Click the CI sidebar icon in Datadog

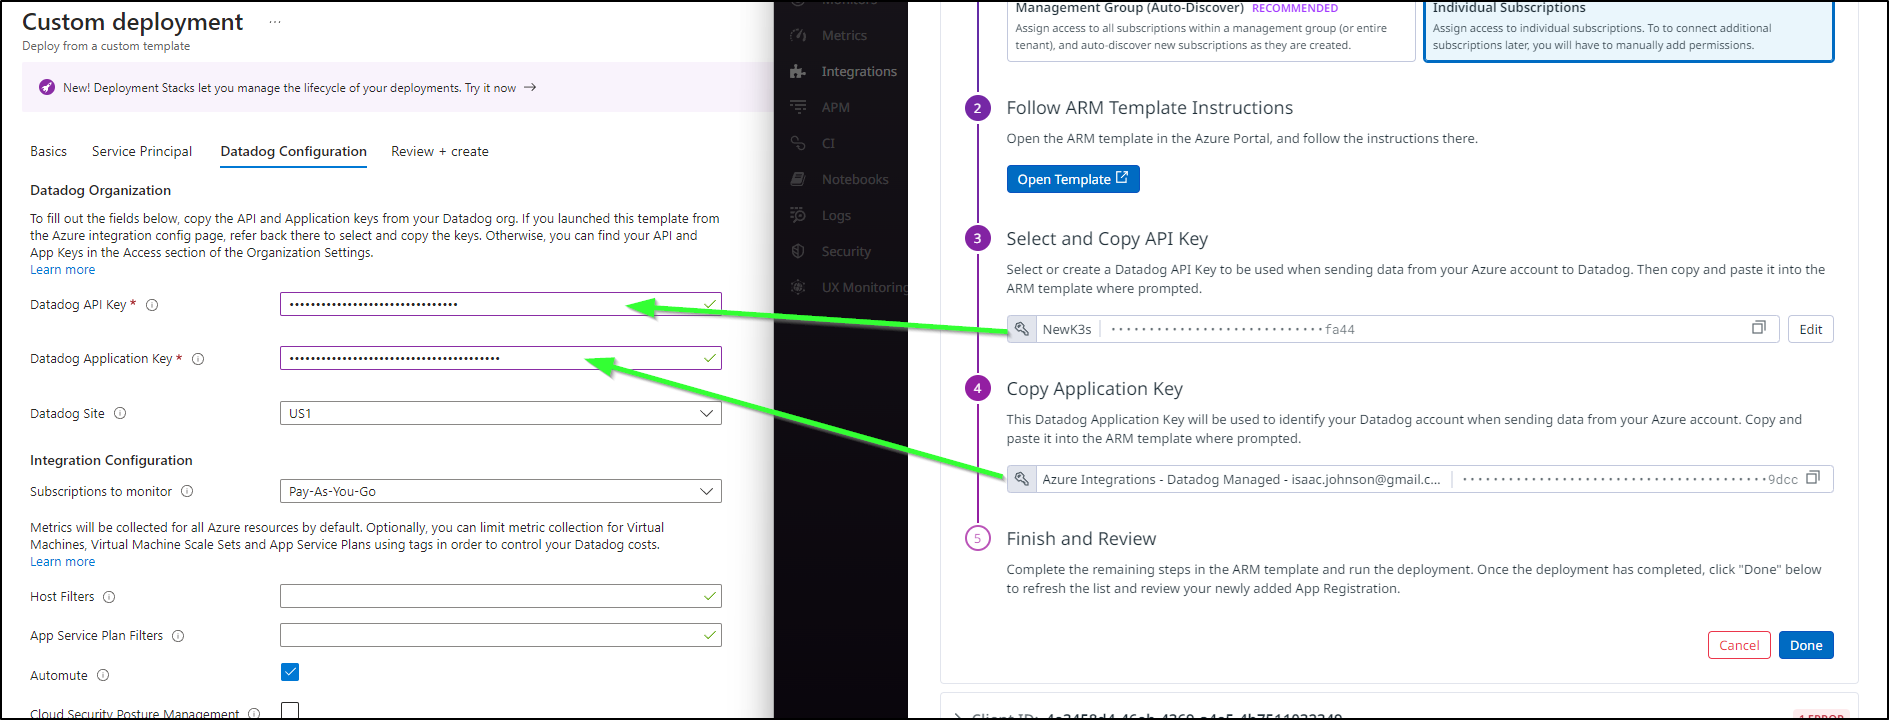(x=798, y=143)
